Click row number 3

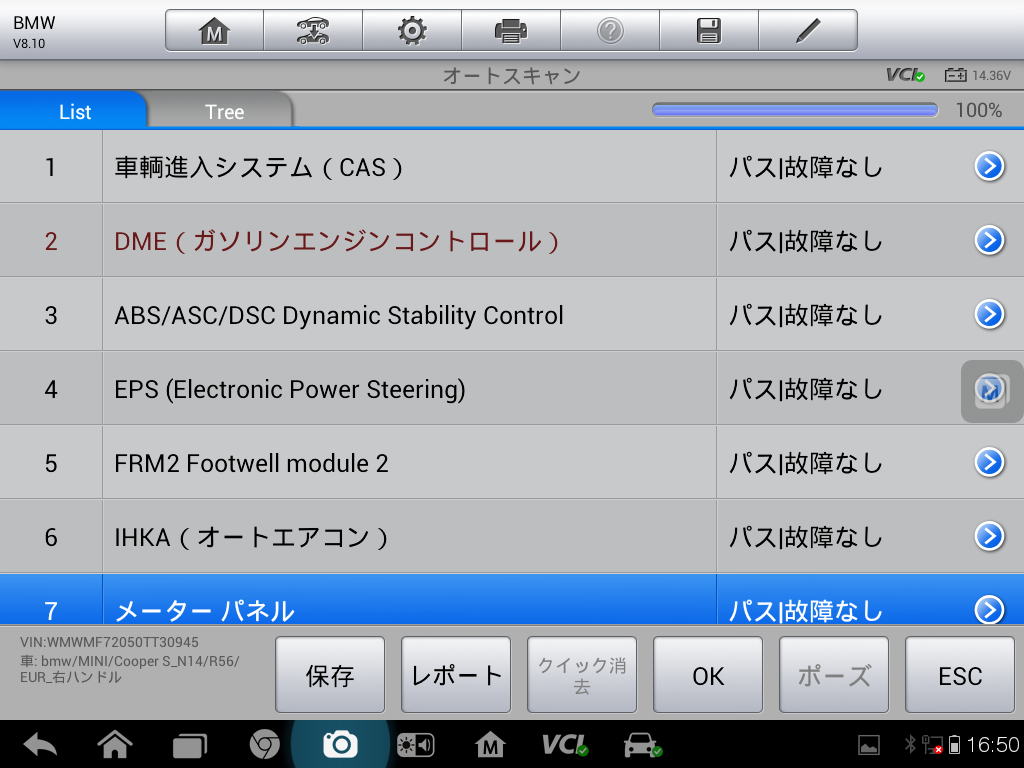51,315
